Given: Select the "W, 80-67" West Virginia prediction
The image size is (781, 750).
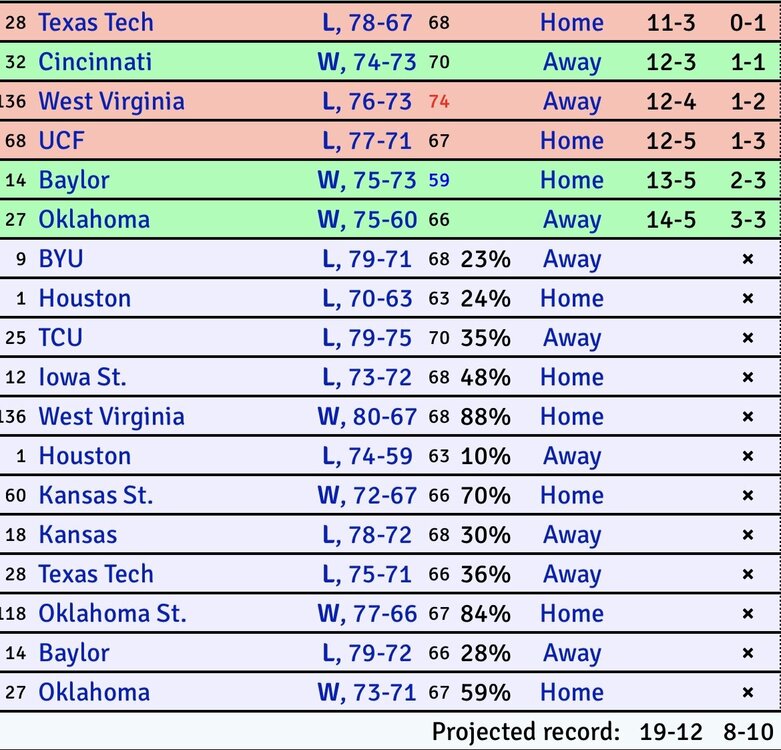Looking at the screenshot, I should pos(366,416).
